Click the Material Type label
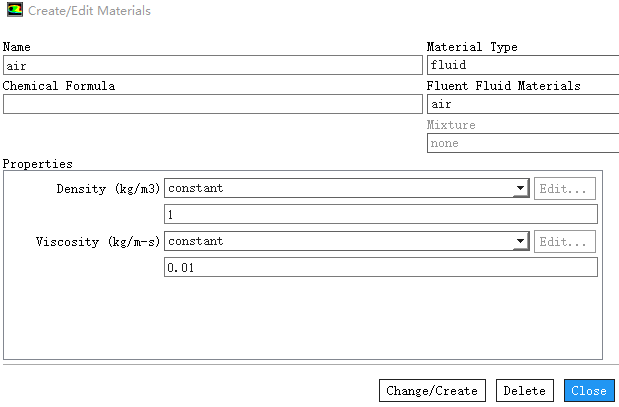Image resolution: width=619 pixels, height=407 pixels. pos(472,47)
